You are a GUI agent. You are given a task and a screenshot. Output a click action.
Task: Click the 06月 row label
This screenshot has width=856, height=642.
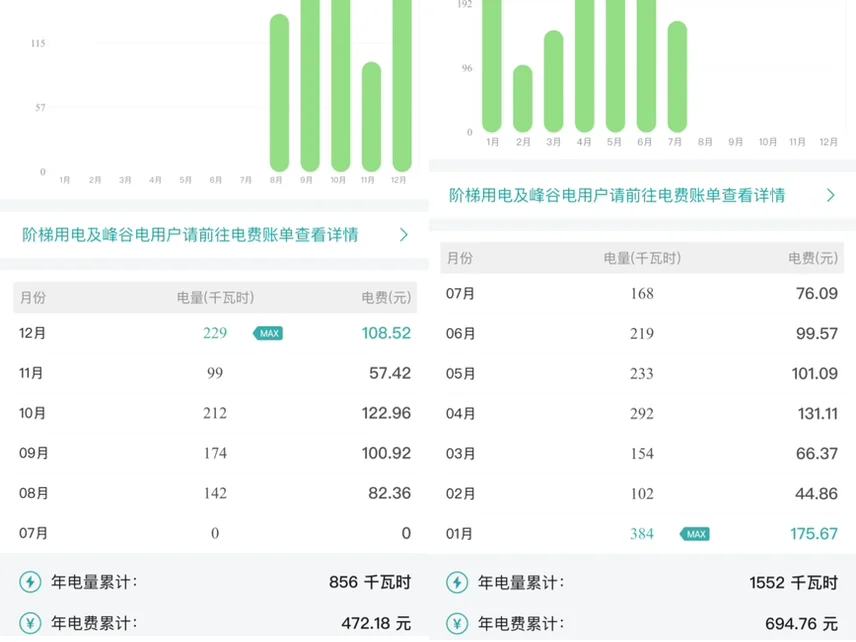460,334
